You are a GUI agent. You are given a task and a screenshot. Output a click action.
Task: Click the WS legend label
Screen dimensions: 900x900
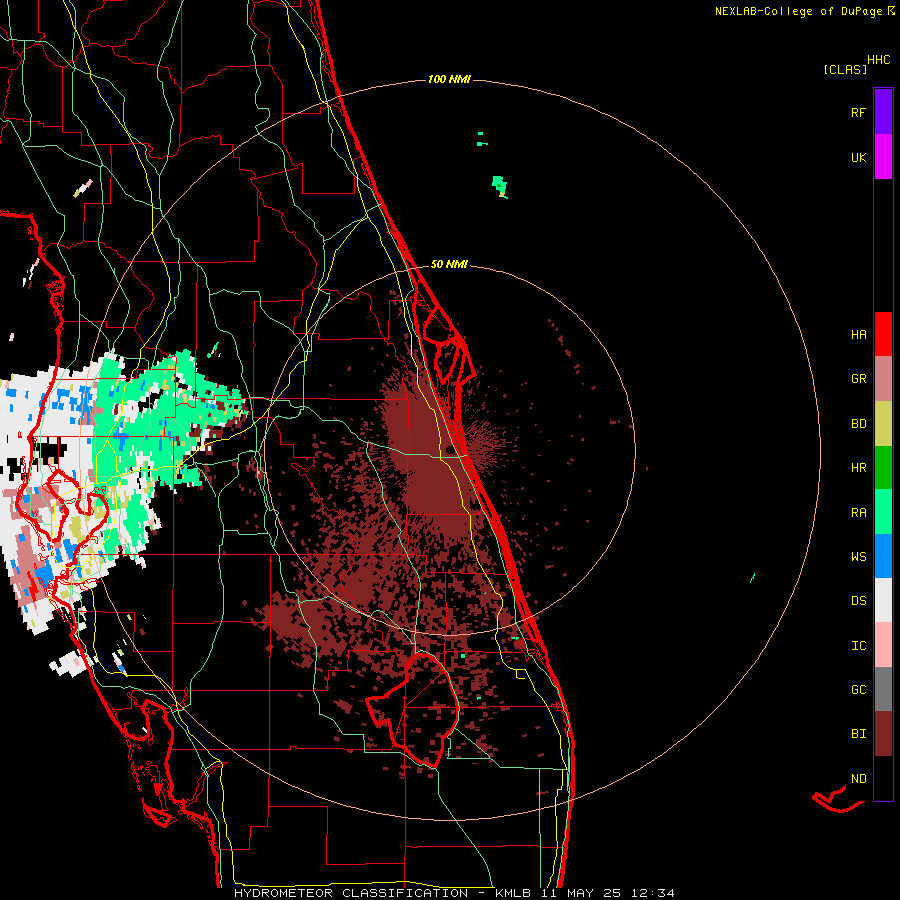(858, 557)
